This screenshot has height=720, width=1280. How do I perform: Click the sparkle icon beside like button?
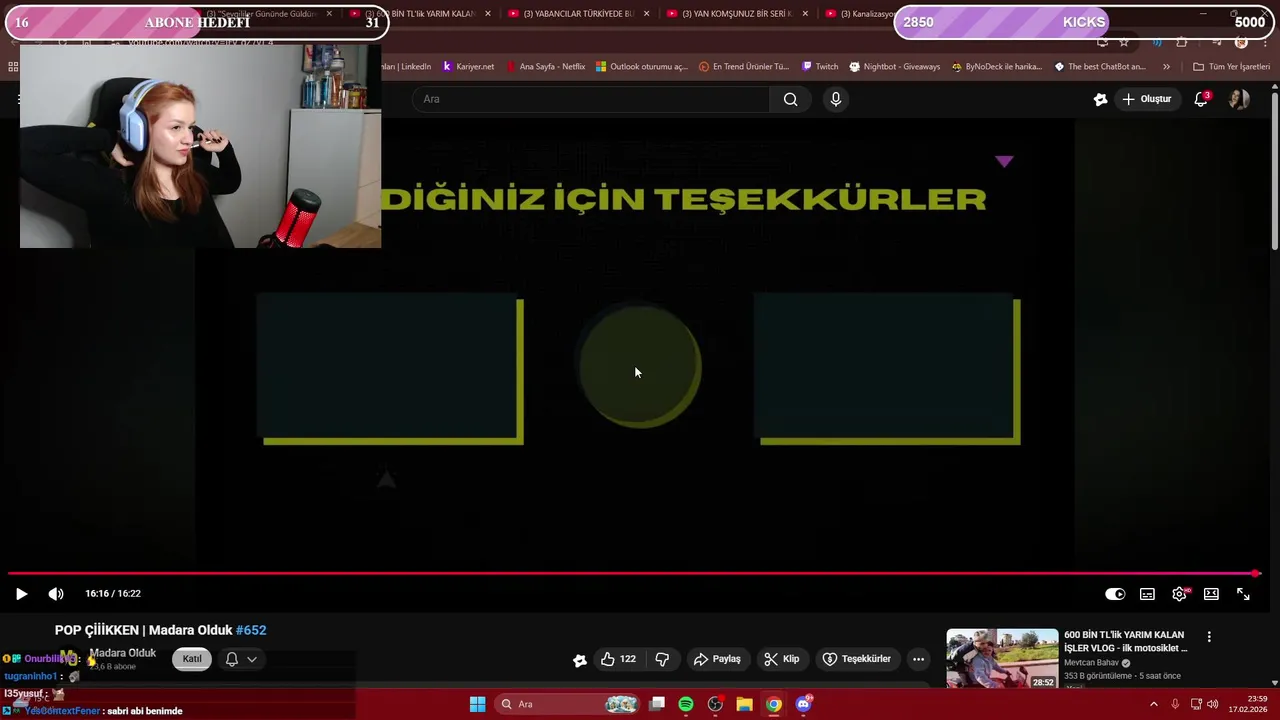[579, 659]
